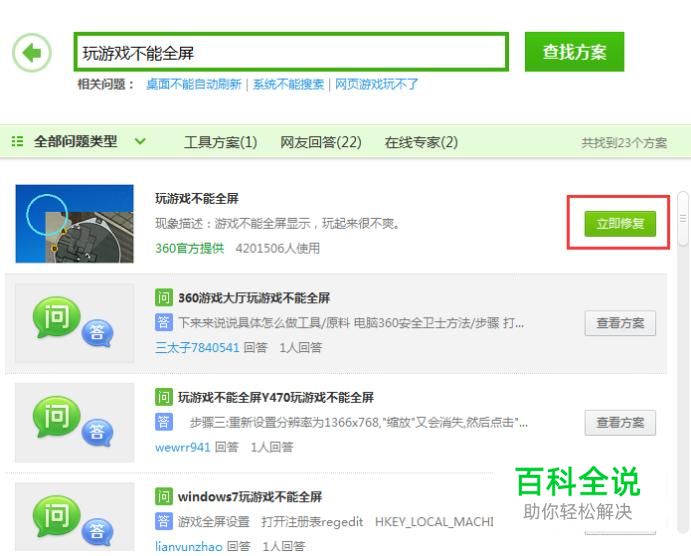This screenshot has height=556, width=691.
Task: Click the answer snippet 步骤三:重新设置分辨率为1366x768
Action: point(359,423)
